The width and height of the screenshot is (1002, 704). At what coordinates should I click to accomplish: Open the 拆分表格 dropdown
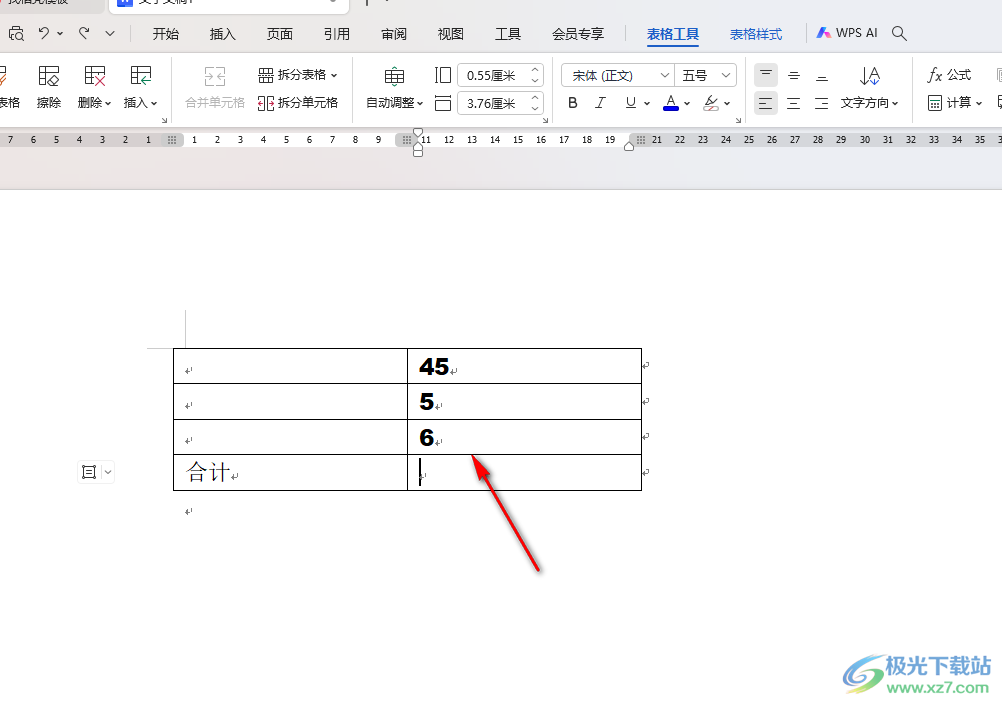tap(298, 75)
